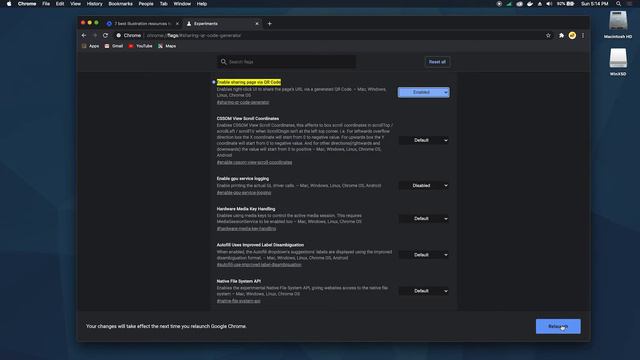The image size is (640, 360).
Task: Reload the page with the refresh icon
Action: pos(105,36)
